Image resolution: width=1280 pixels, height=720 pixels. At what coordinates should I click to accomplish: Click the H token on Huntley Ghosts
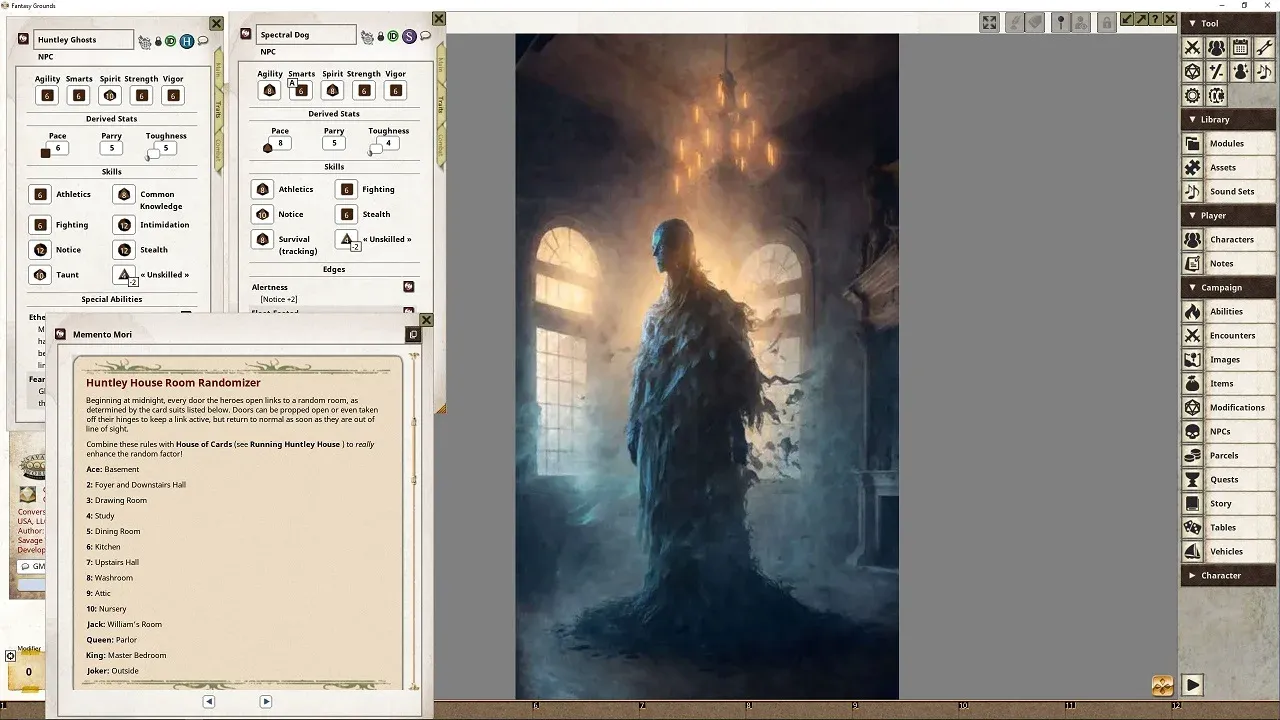click(x=186, y=41)
